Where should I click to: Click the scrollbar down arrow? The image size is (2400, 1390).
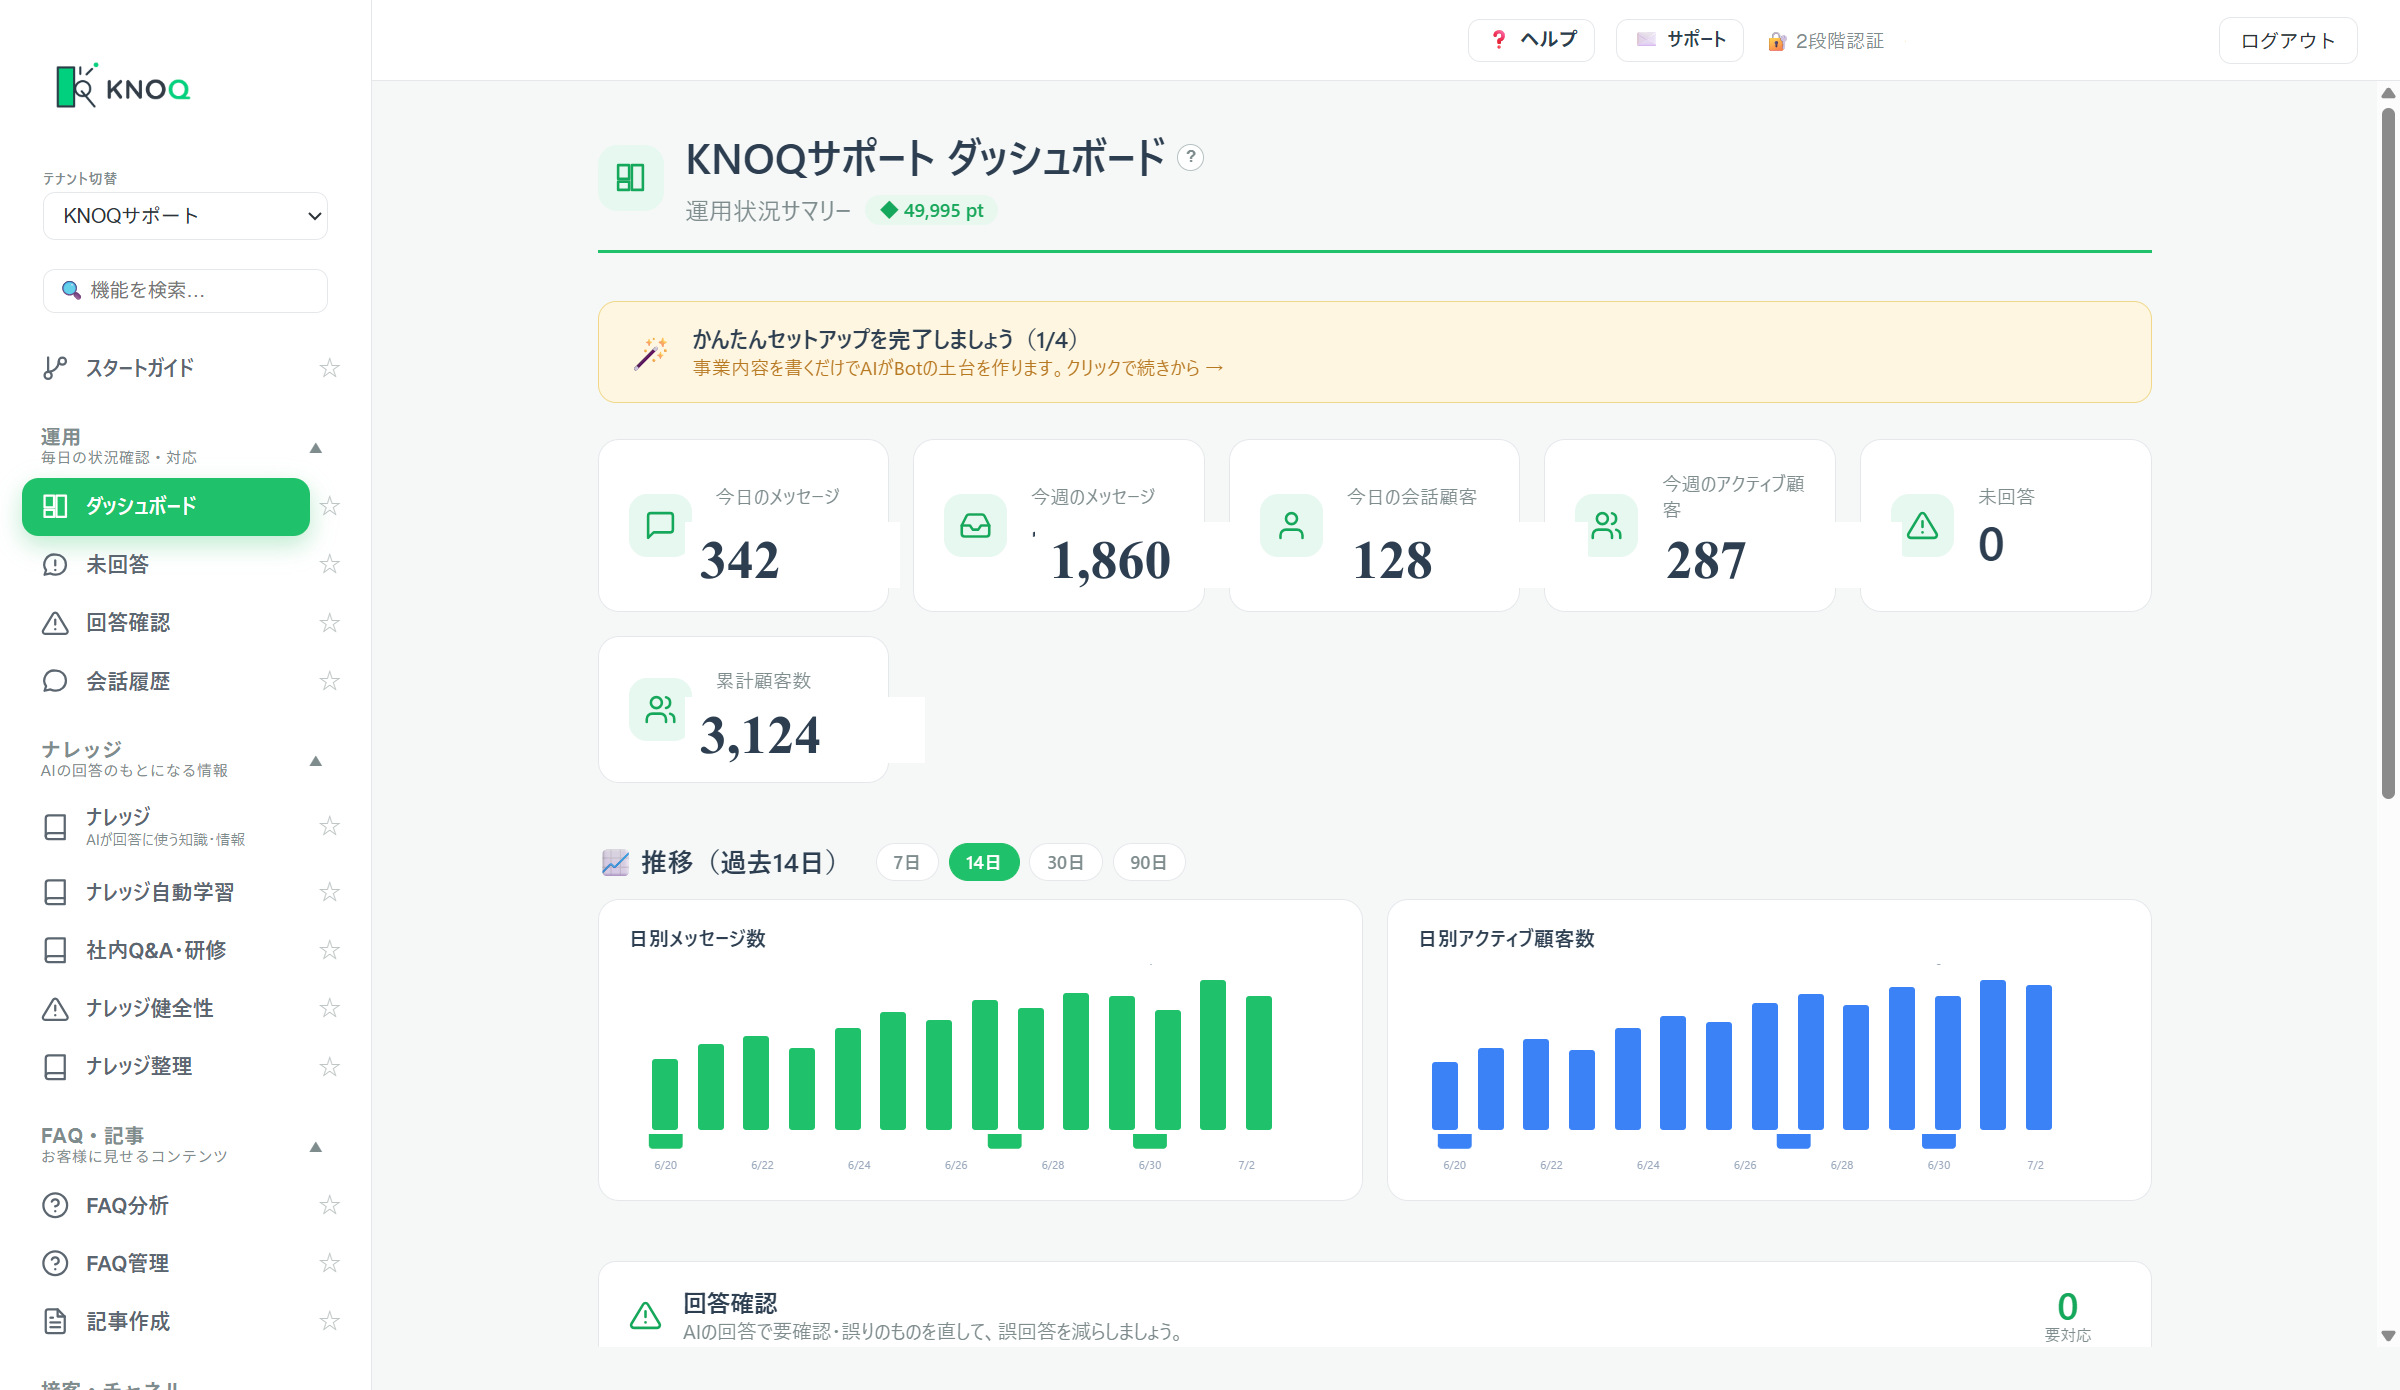pyautogui.click(x=2388, y=1336)
